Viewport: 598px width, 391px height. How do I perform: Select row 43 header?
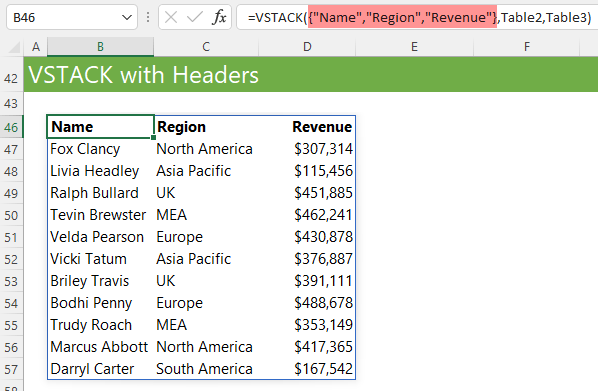[x=11, y=103]
